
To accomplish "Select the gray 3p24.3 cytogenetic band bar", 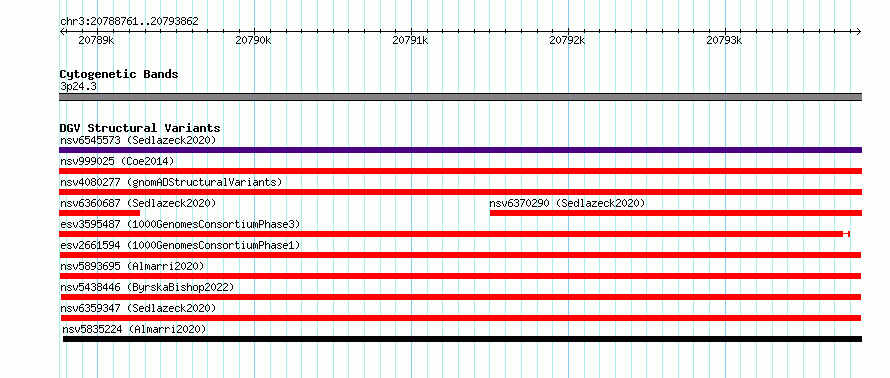I will point(460,96).
